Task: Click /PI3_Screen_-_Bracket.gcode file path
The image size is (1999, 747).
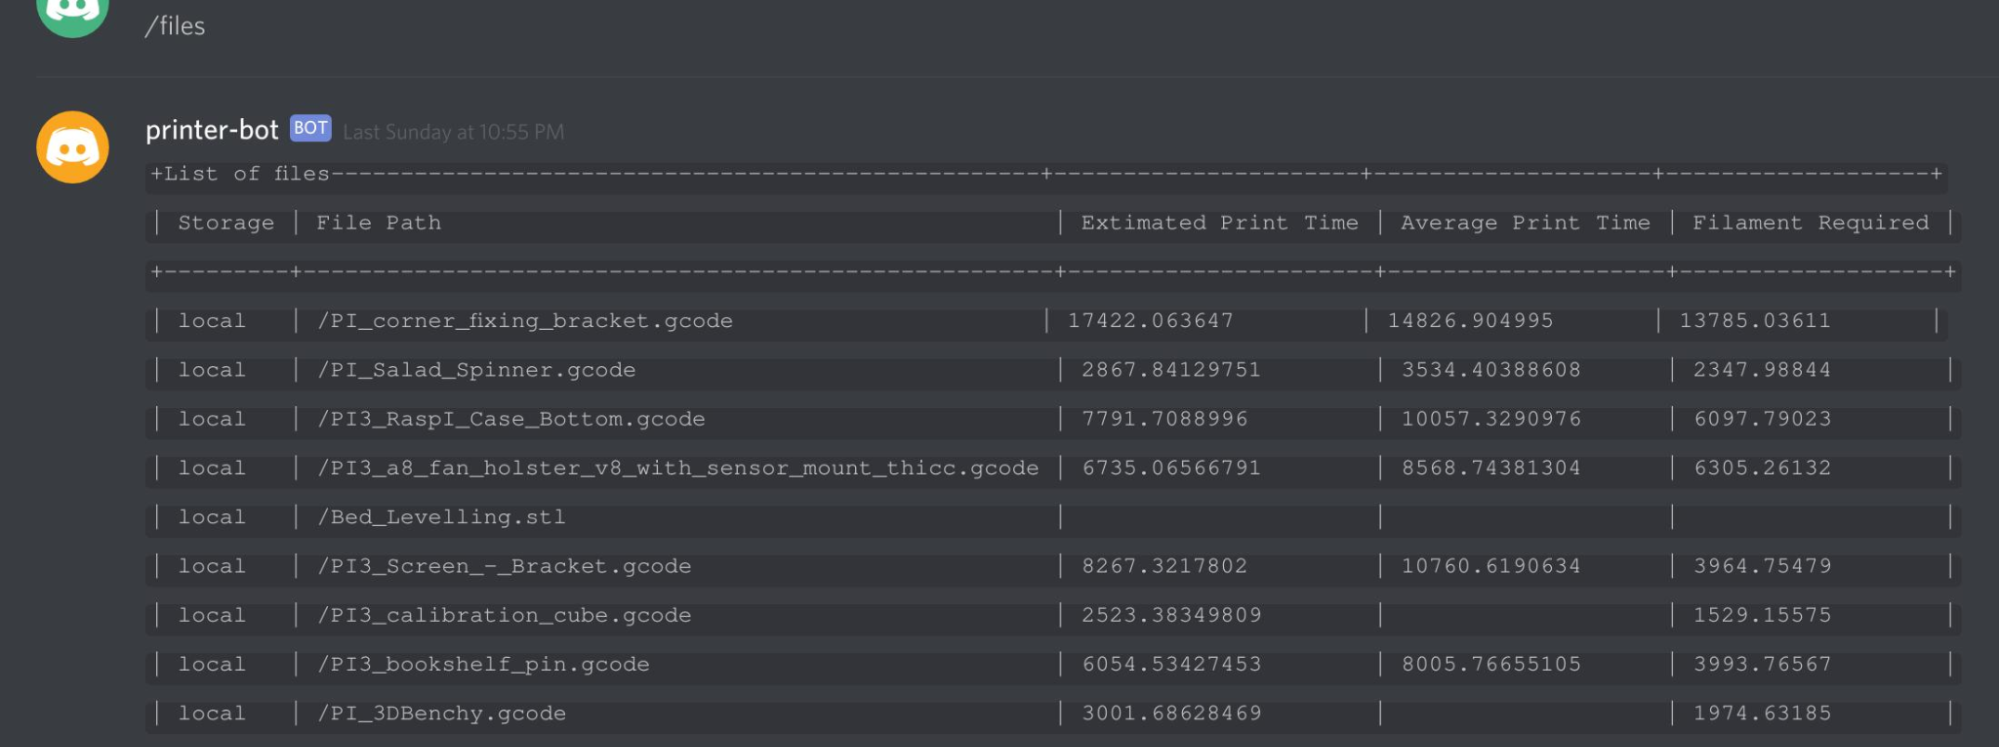Action: (504, 566)
